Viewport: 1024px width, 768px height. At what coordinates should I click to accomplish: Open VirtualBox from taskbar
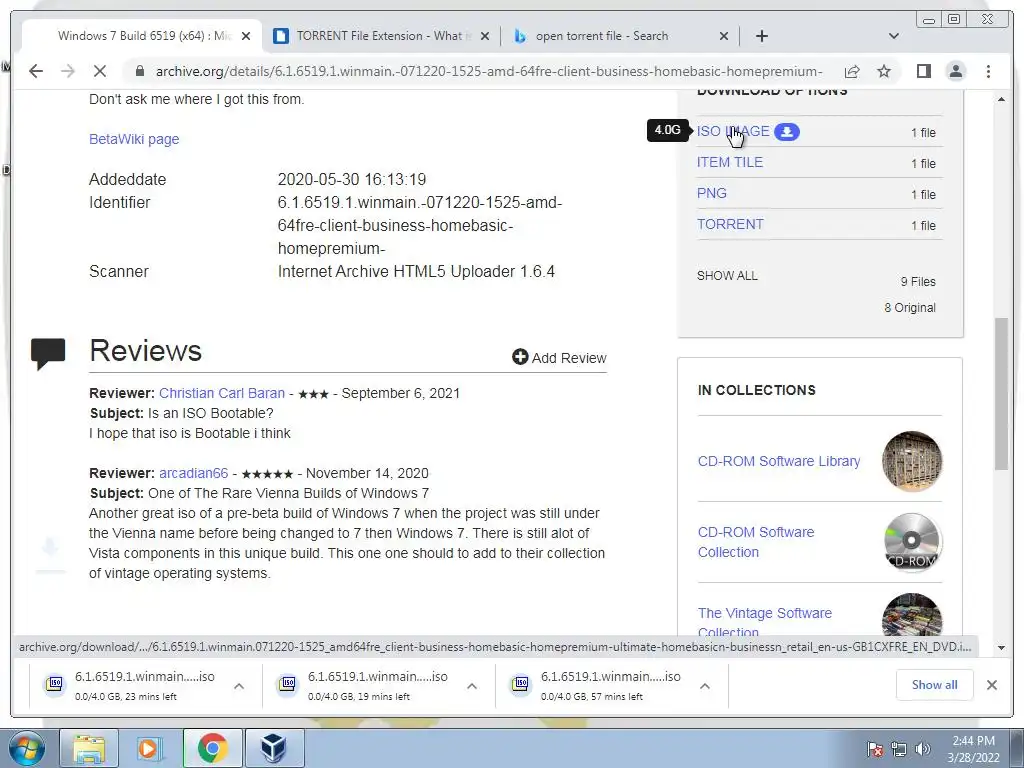[x=273, y=748]
